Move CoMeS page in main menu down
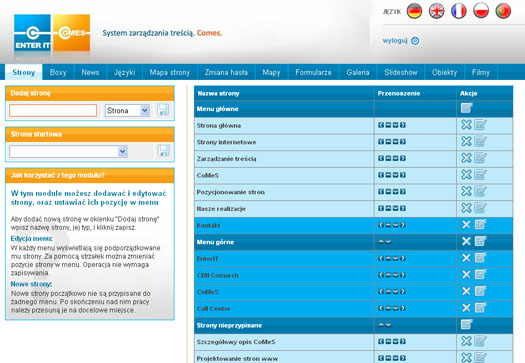This screenshot has width=525, height=363. (x=395, y=175)
